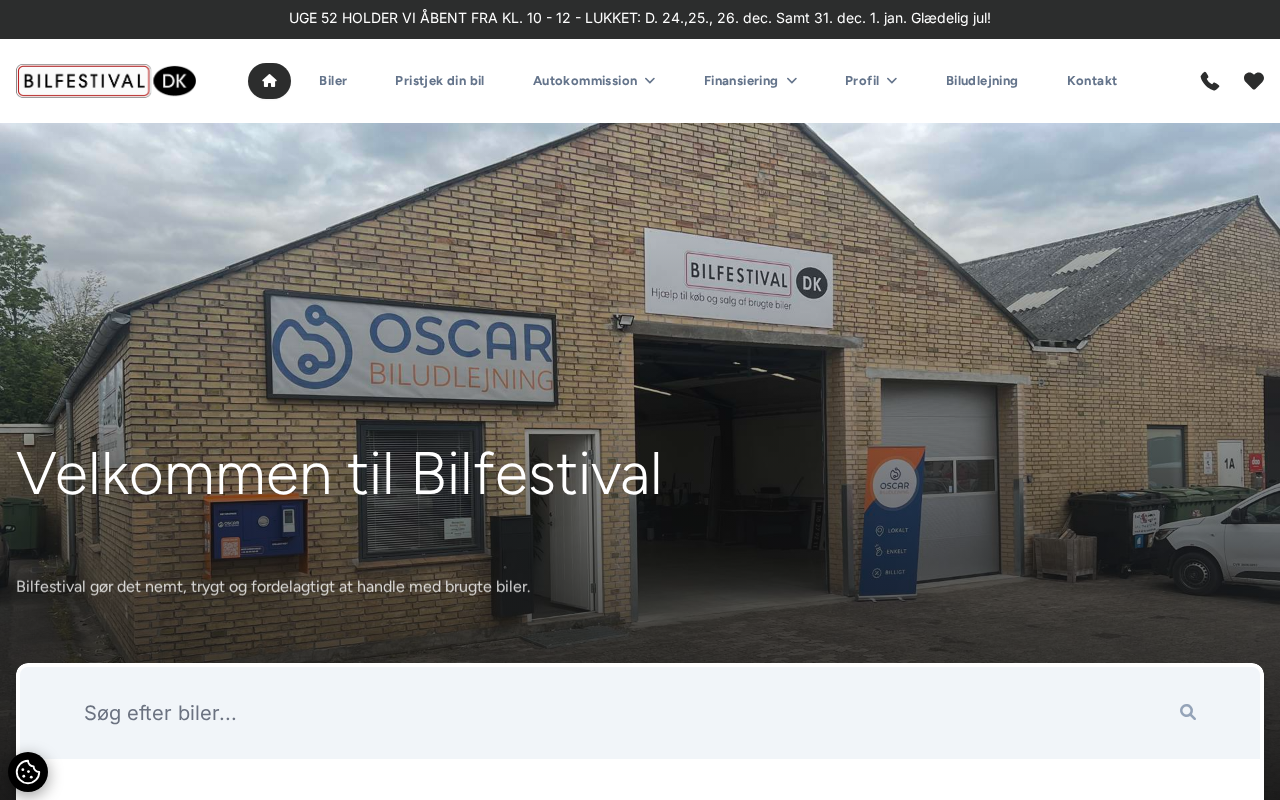This screenshot has height=800, width=1280.
Task: Open the Biler menu item
Action: pos(333,81)
